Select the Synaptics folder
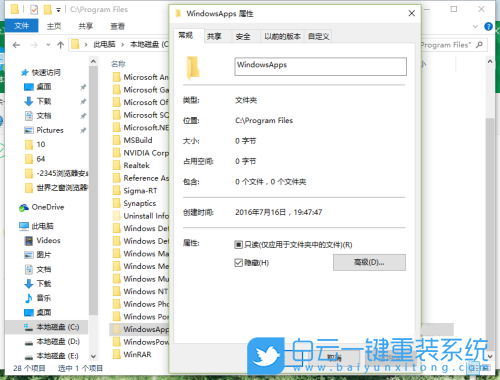The image size is (500, 380). [x=140, y=203]
